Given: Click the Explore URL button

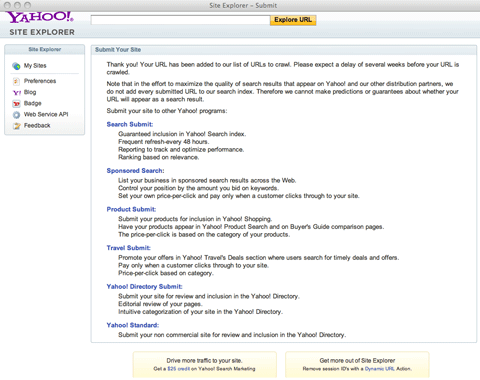Looking at the screenshot, I should [x=293, y=20].
